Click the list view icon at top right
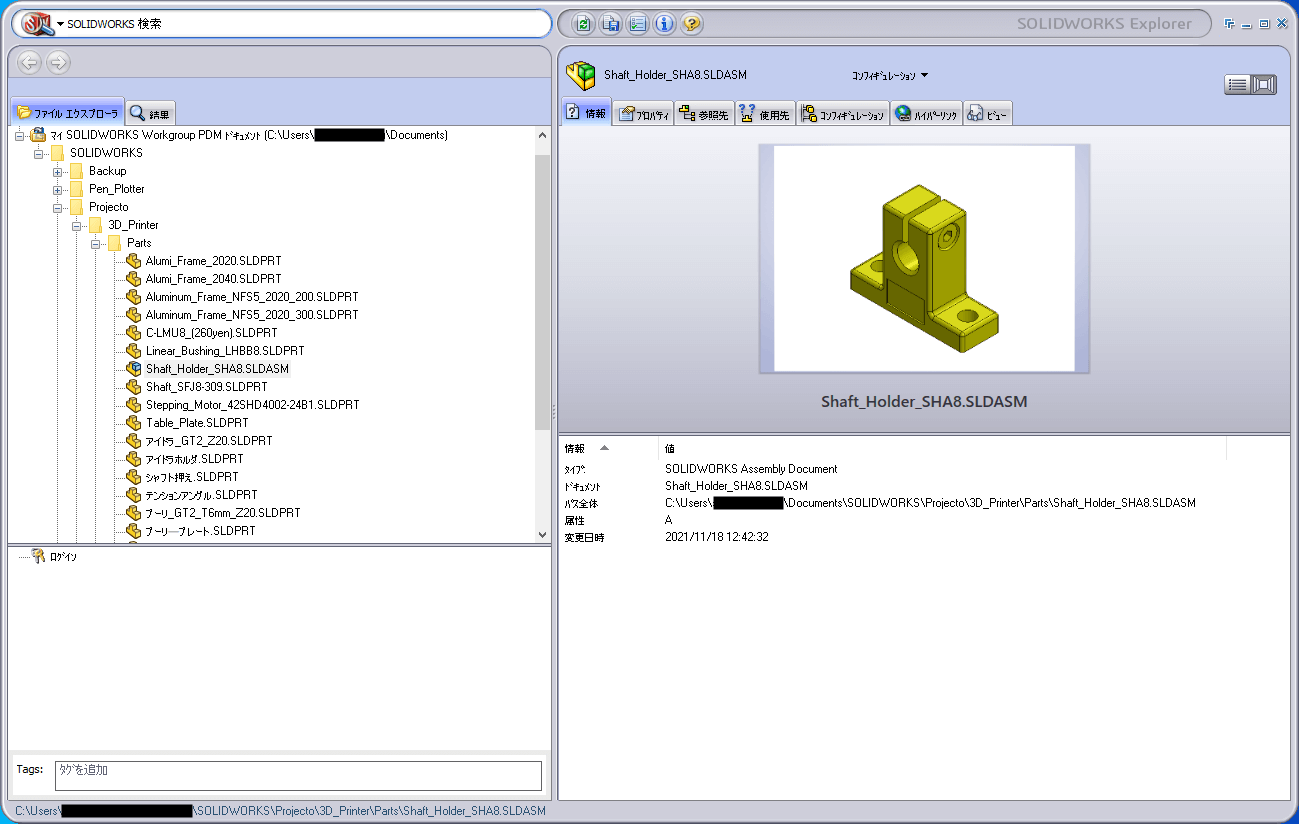 pyautogui.click(x=1237, y=84)
